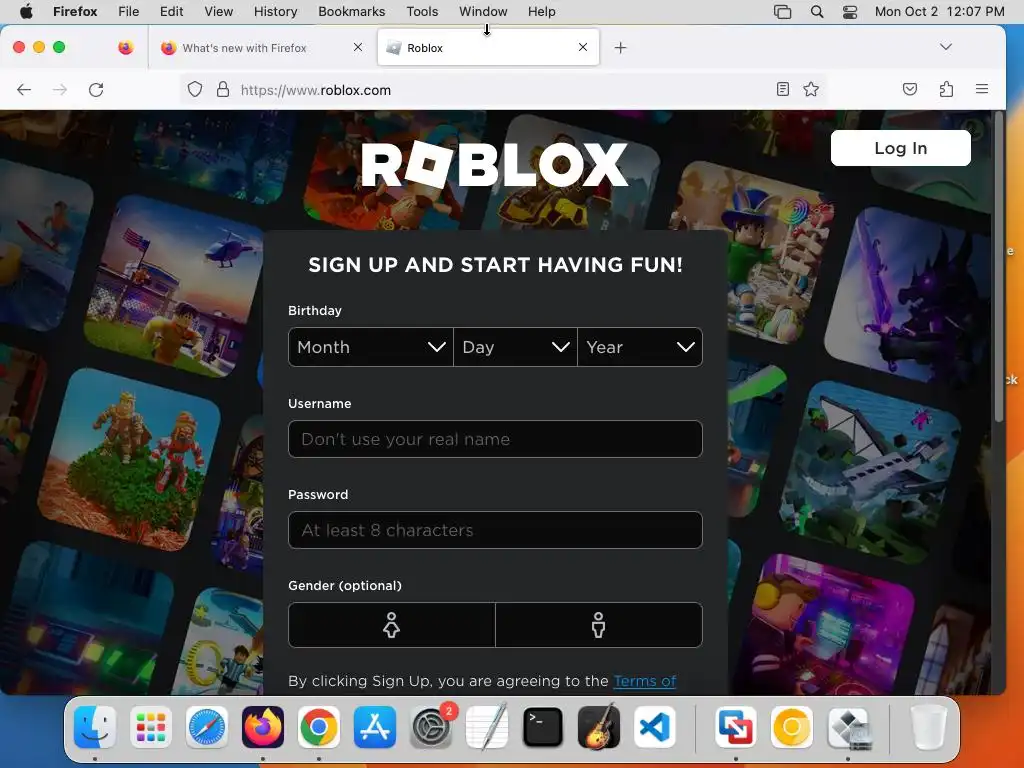Viewport: 1024px width, 768px height.
Task: Select the female gender option
Action: click(392, 625)
